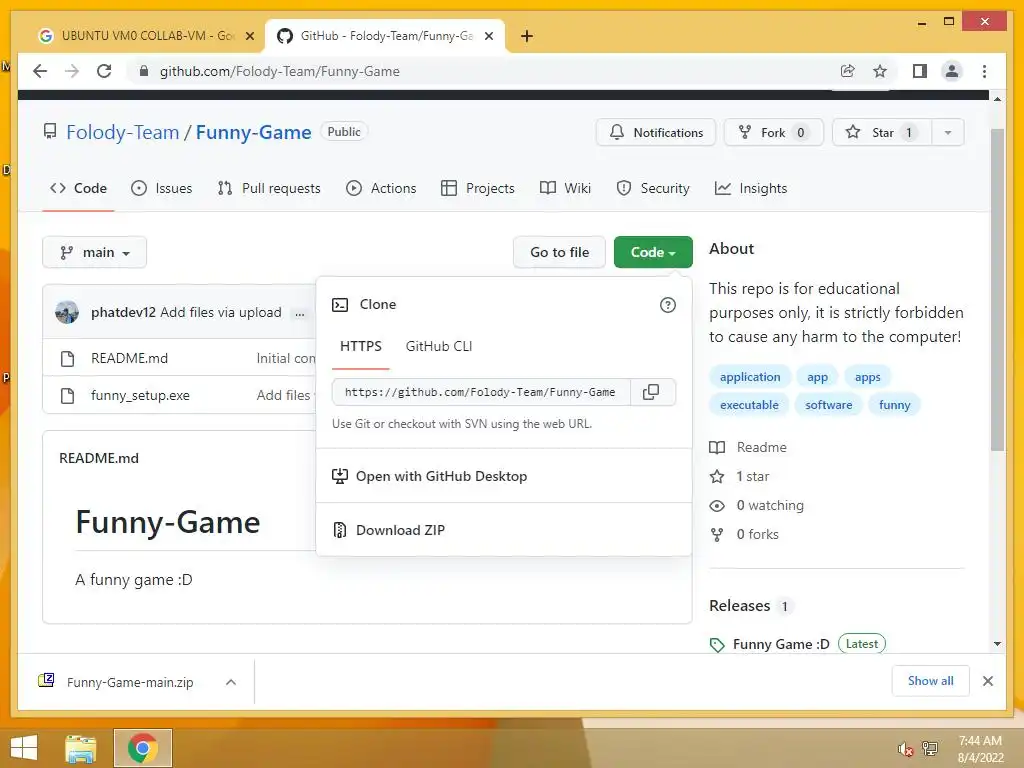Open the Projects tab
1024x768 pixels.
tap(477, 188)
